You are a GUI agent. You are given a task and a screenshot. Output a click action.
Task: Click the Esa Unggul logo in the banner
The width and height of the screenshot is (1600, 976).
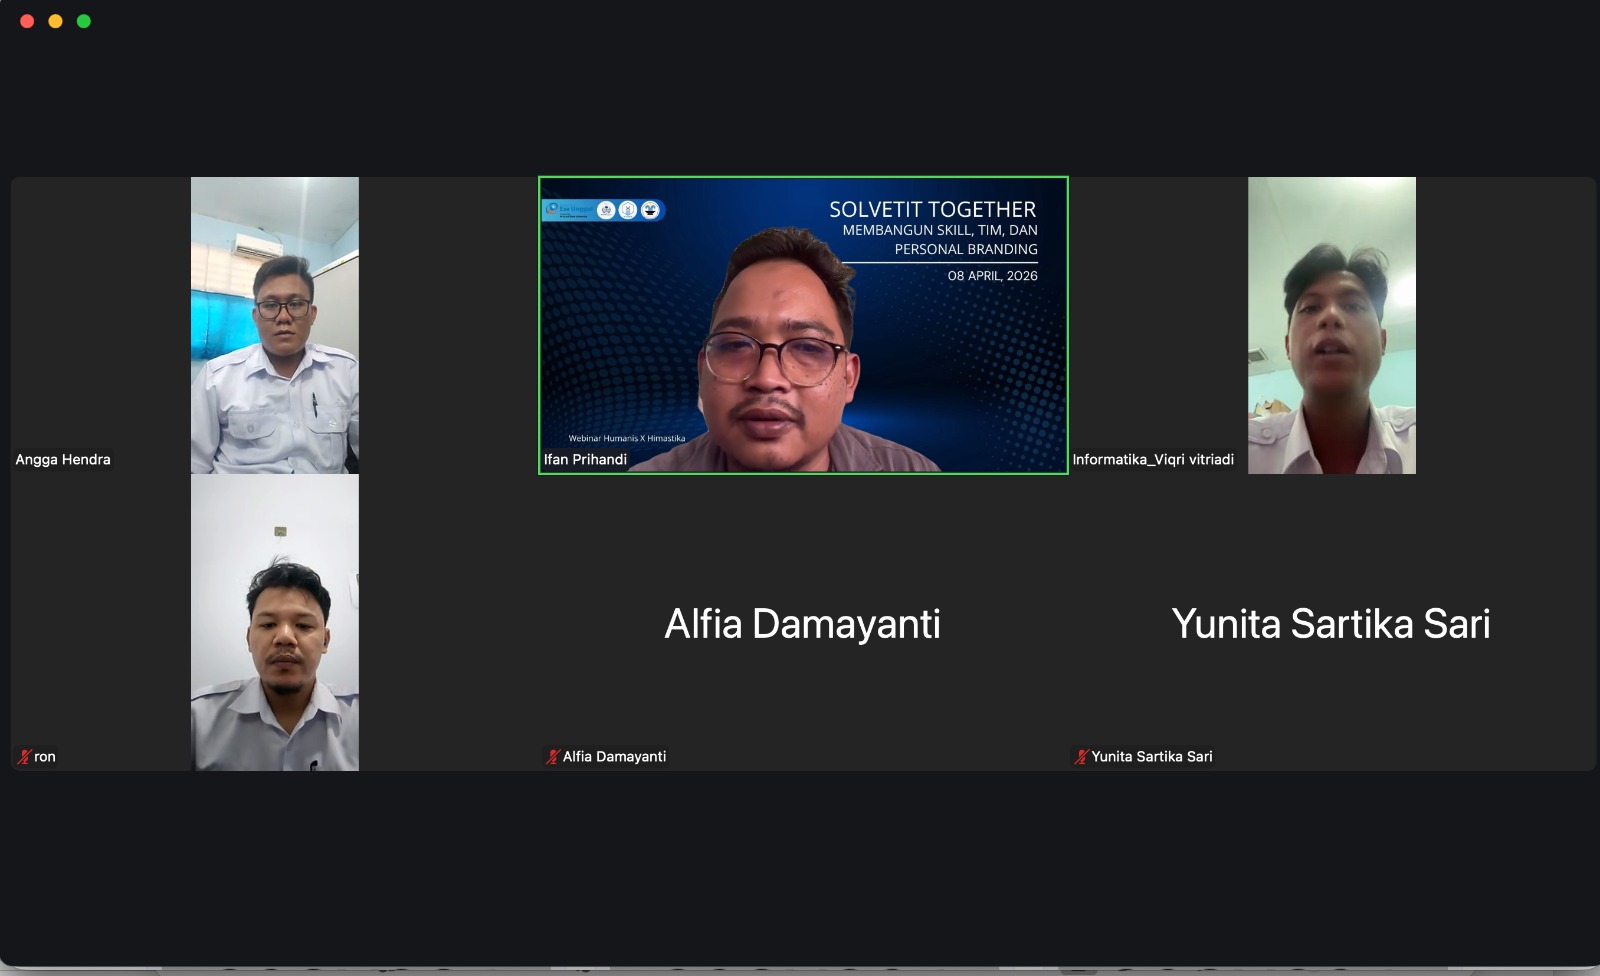click(568, 210)
